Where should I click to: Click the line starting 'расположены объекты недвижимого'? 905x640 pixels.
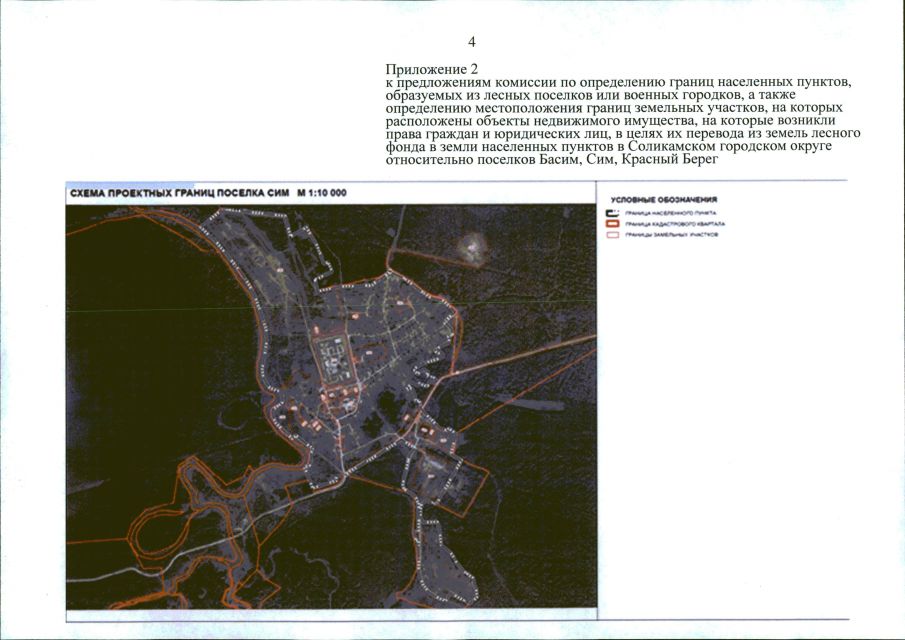[610, 121]
